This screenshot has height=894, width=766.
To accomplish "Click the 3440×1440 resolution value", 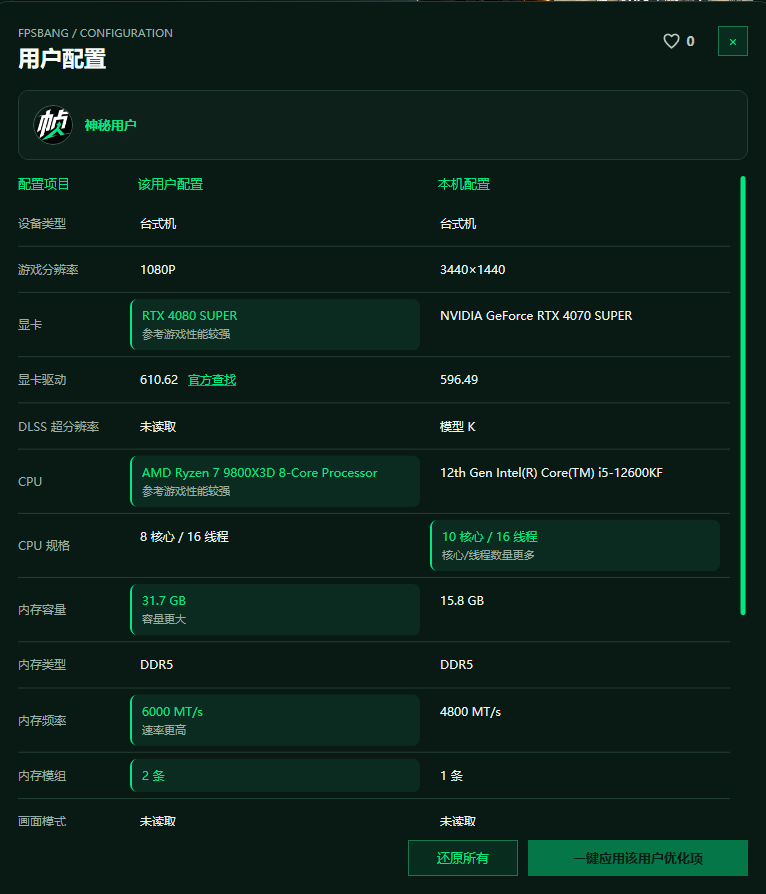I will pos(472,270).
